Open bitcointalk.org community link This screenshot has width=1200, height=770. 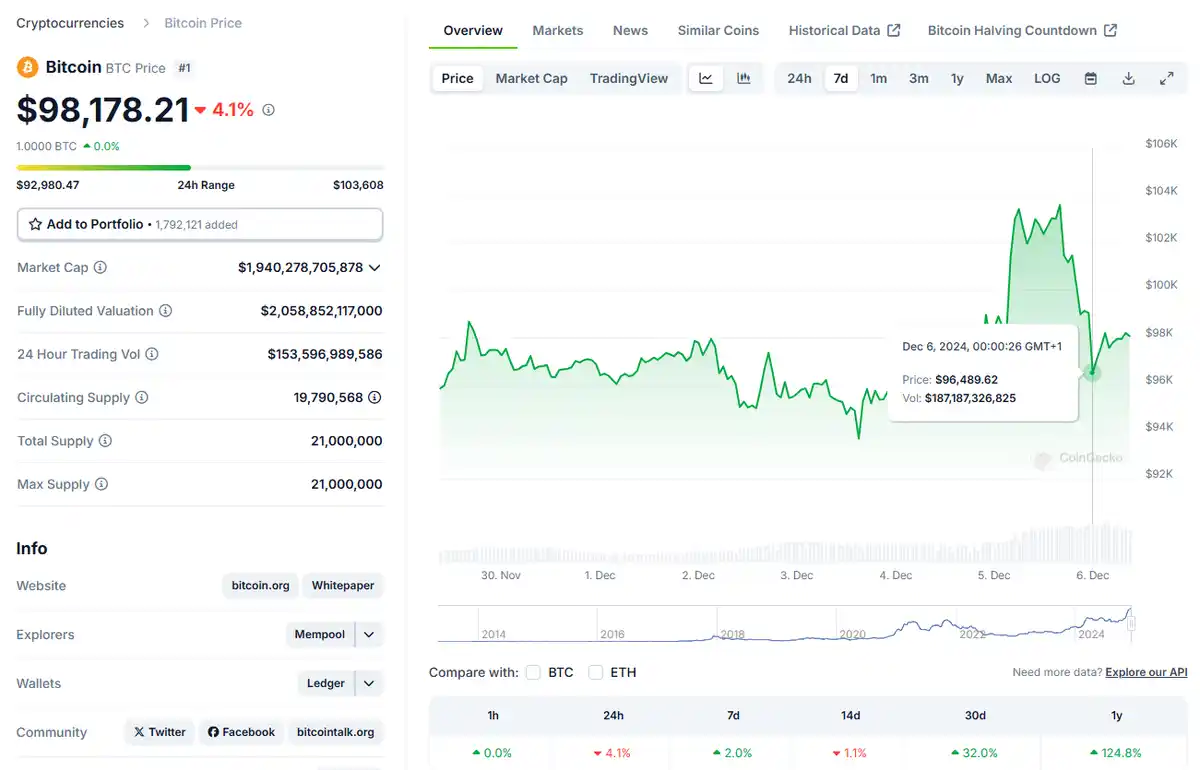[336, 732]
